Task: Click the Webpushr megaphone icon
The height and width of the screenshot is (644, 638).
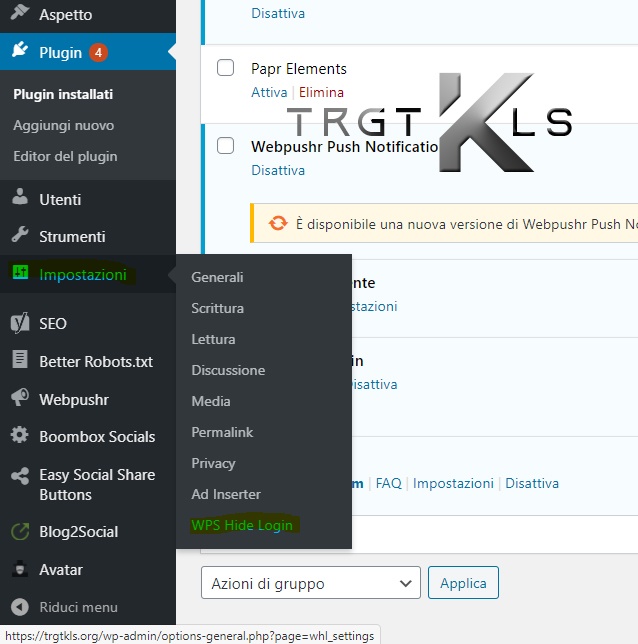Action: [20, 399]
